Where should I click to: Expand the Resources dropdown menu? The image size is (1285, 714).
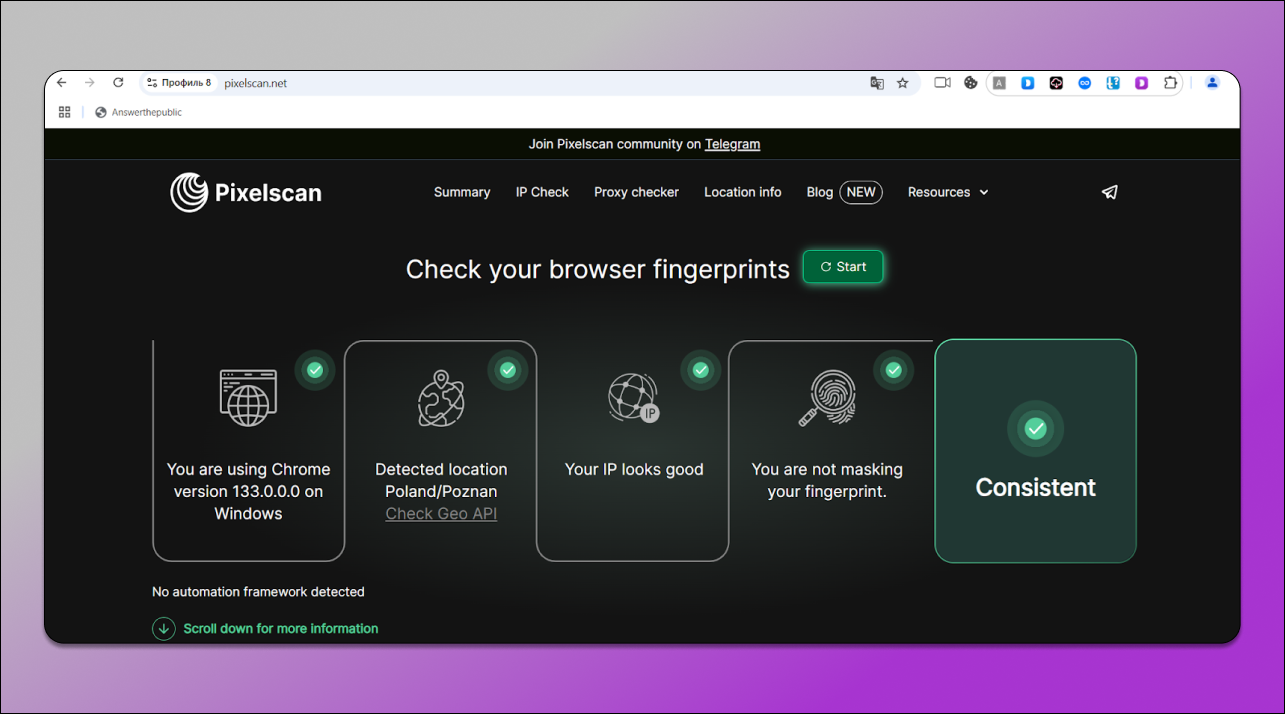tap(948, 192)
